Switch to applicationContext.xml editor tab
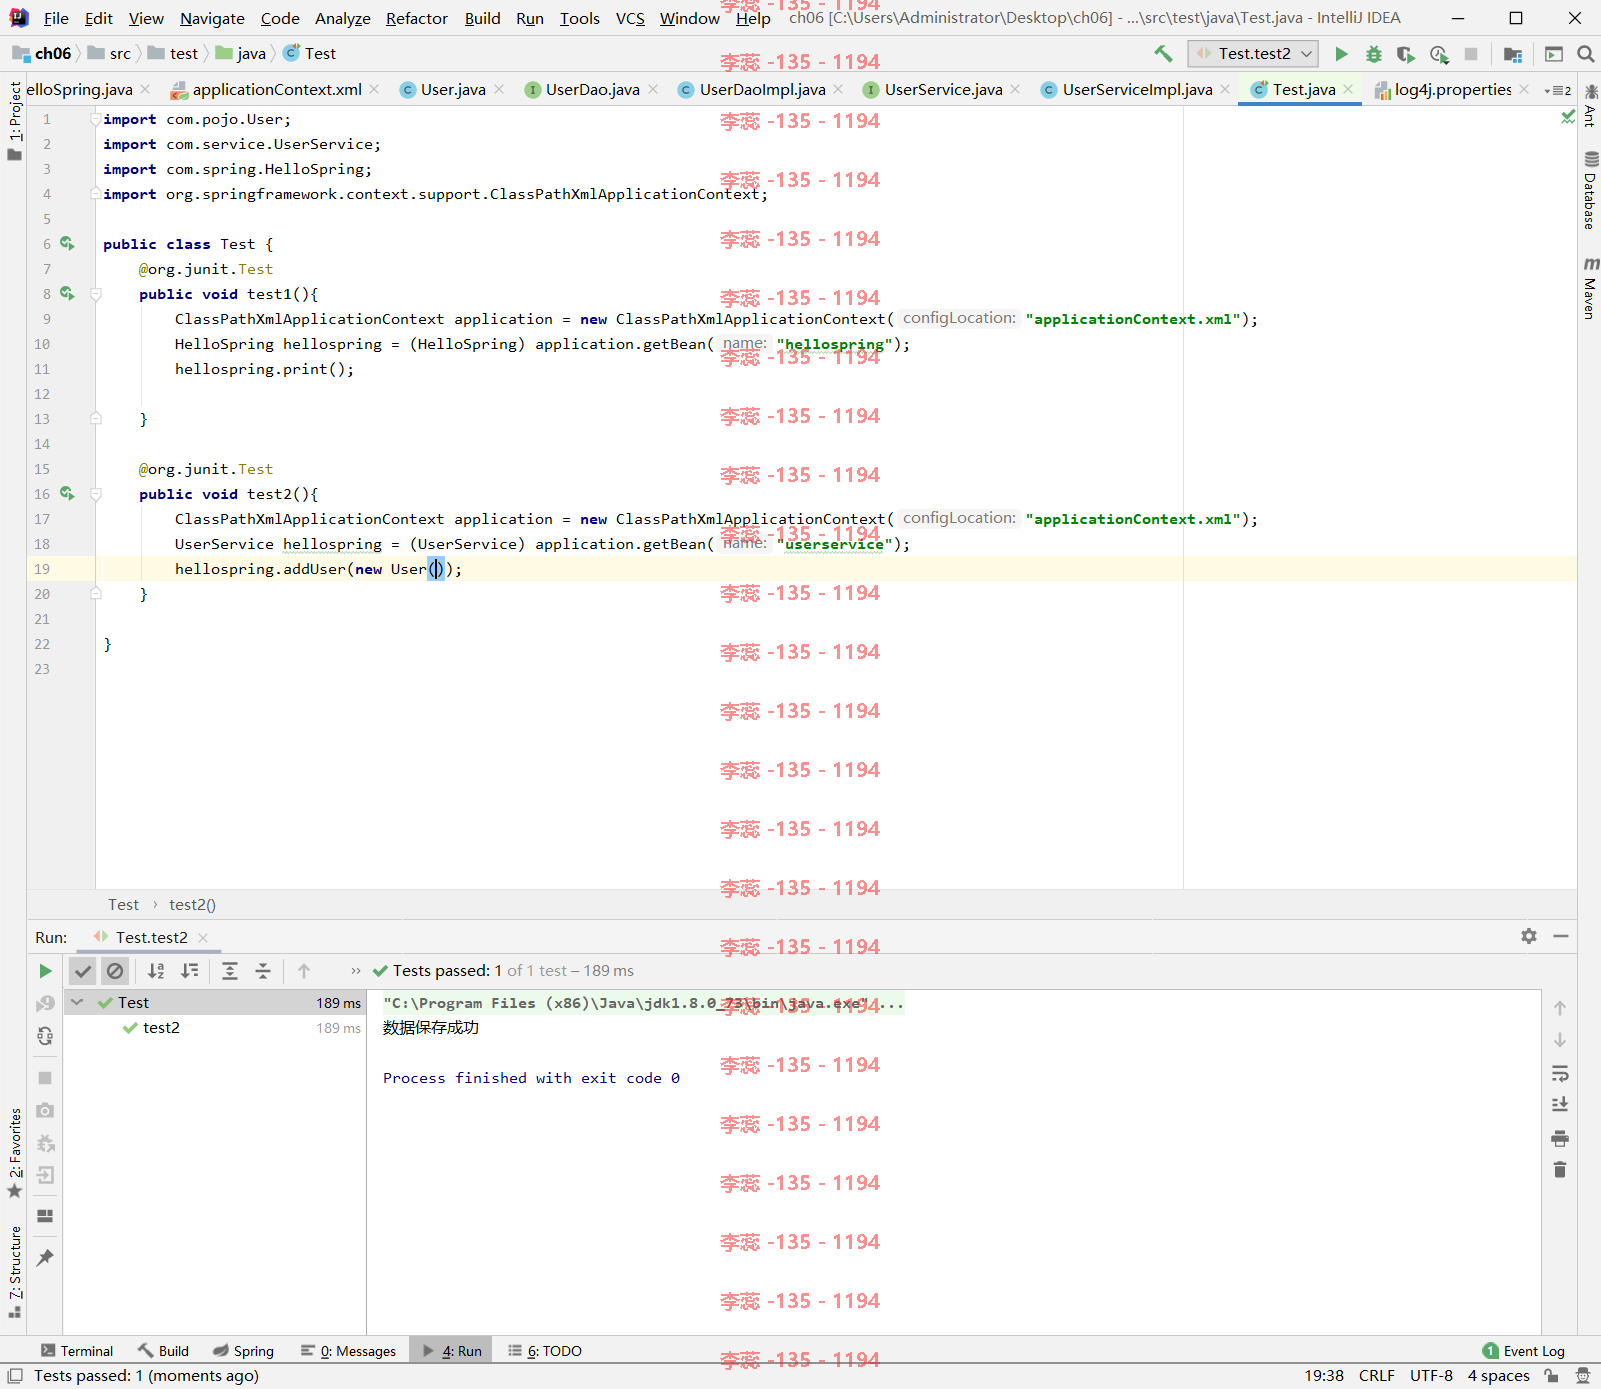The image size is (1601, 1389). (277, 90)
